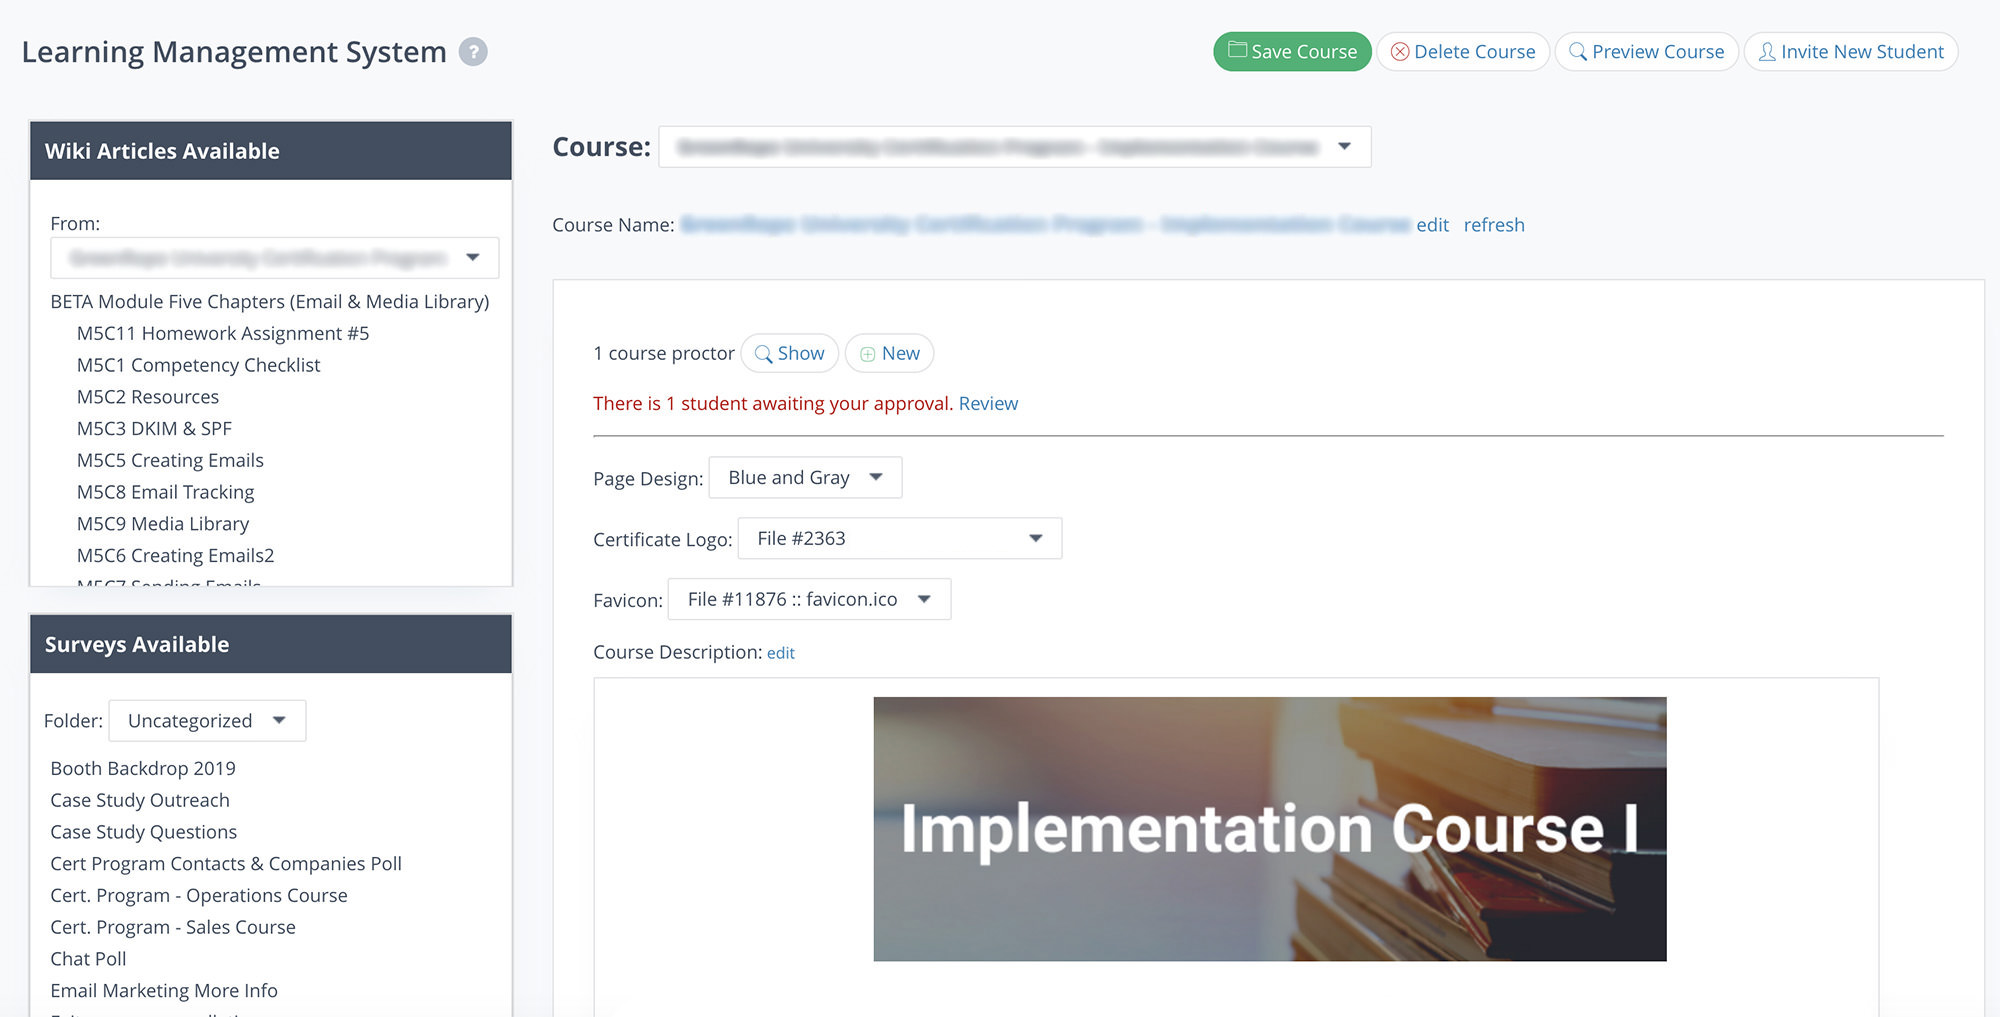Viewport: 2000px width, 1017px height.
Task: Select M5C11 Homework Assignment #5
Action: 223,334
